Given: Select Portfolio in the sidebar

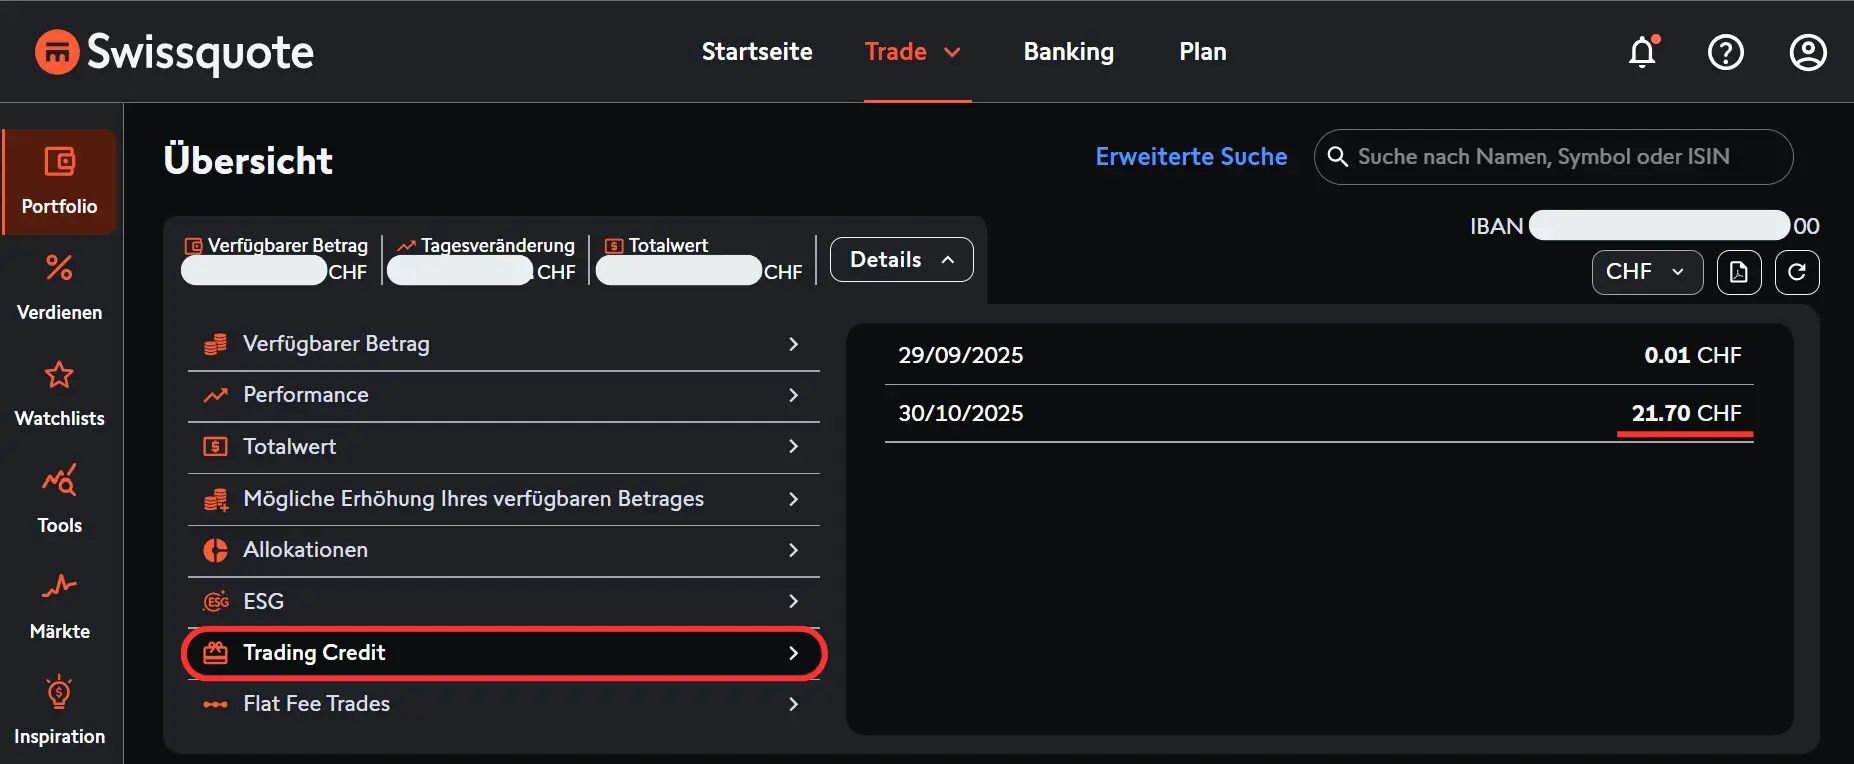Looking at the screenshot, I should pos(60,182).
